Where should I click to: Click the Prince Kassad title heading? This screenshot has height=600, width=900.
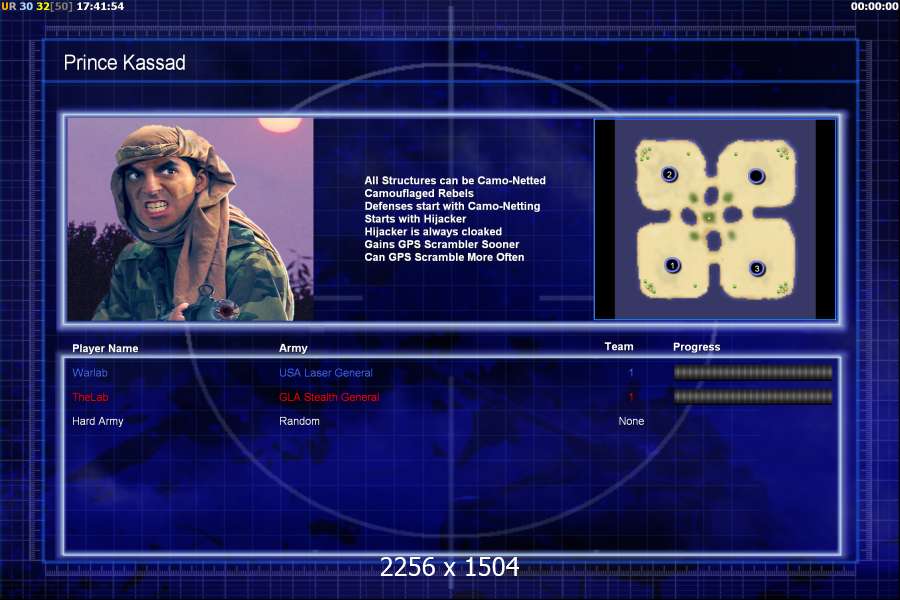(x=124, y=63)
